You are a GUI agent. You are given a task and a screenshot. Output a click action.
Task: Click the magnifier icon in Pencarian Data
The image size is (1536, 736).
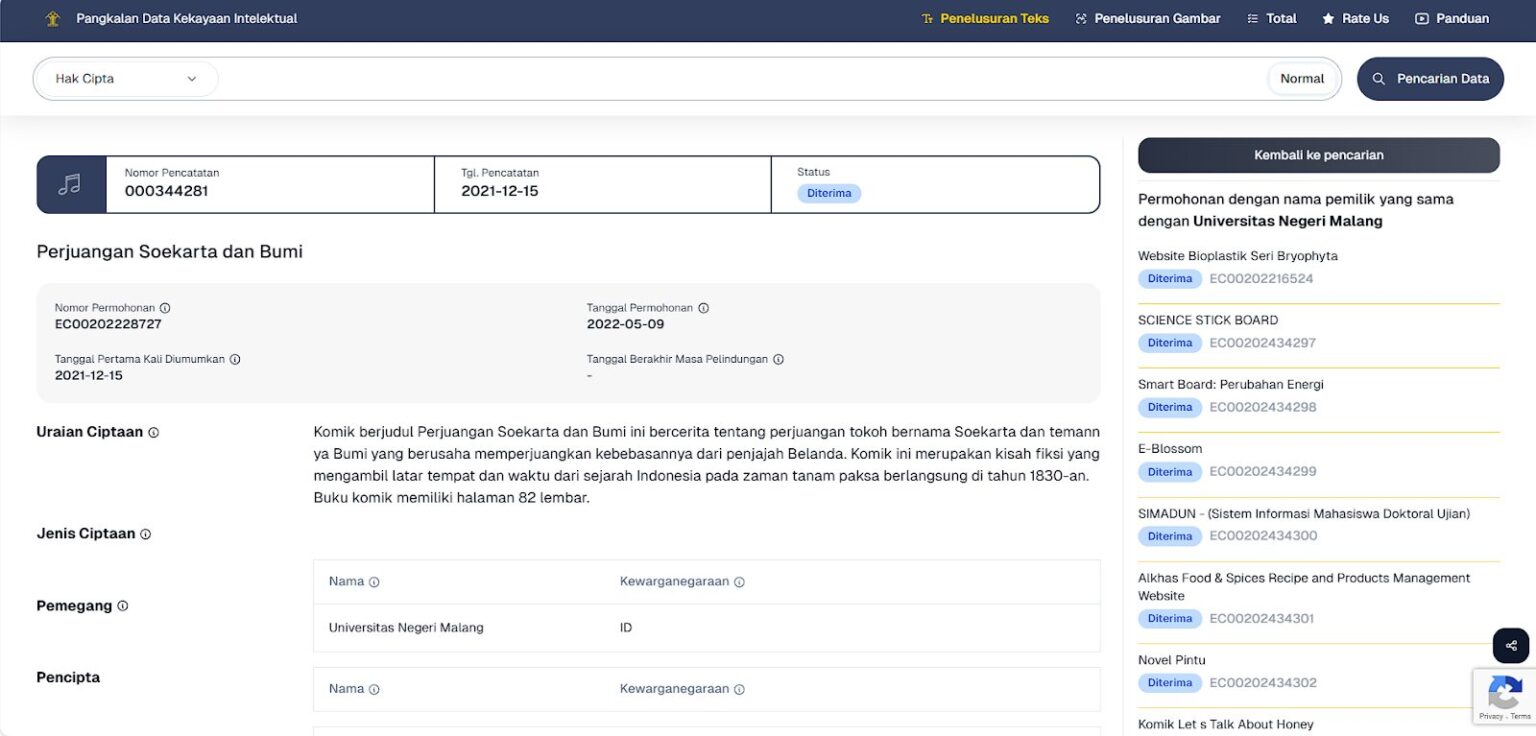point(1380,78)
